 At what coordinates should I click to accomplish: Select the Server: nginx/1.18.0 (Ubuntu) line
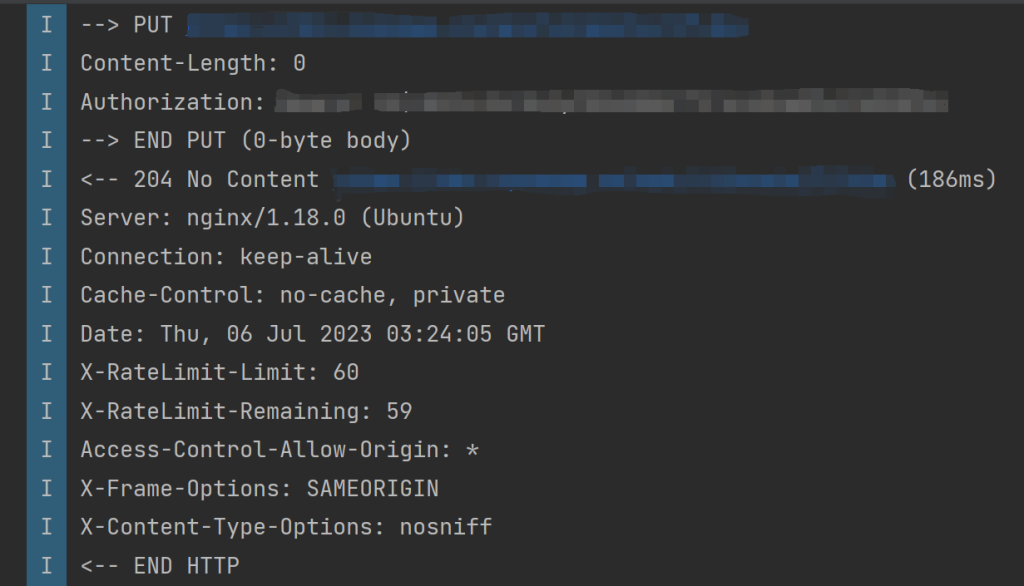point(272,218)
